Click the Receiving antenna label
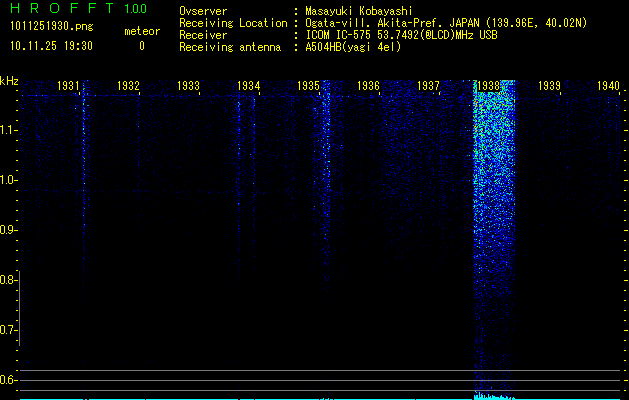This screenshot has height=400, width=629. (x=230, y=47)
